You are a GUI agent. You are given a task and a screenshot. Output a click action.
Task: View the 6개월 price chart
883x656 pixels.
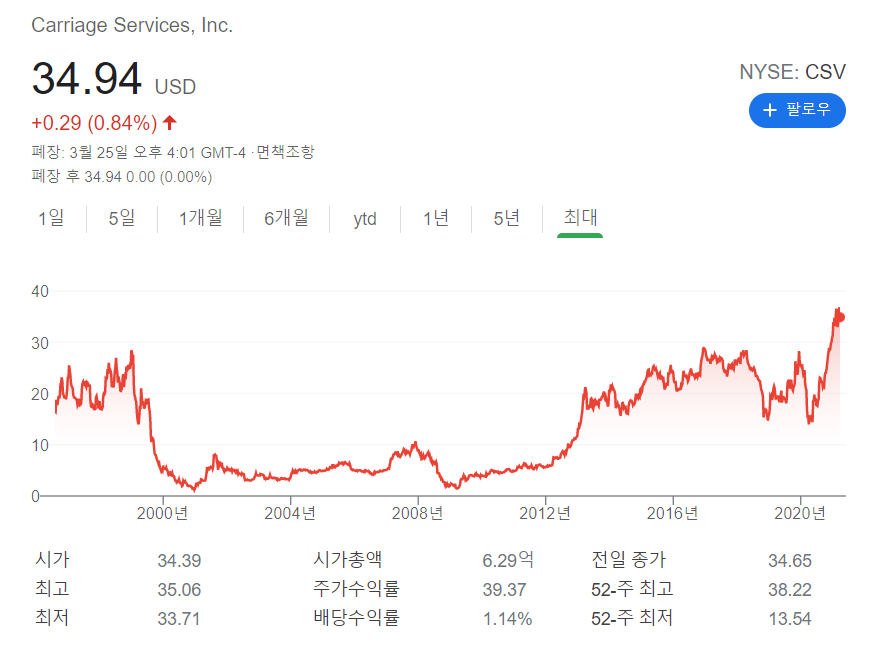click(288, 218)
